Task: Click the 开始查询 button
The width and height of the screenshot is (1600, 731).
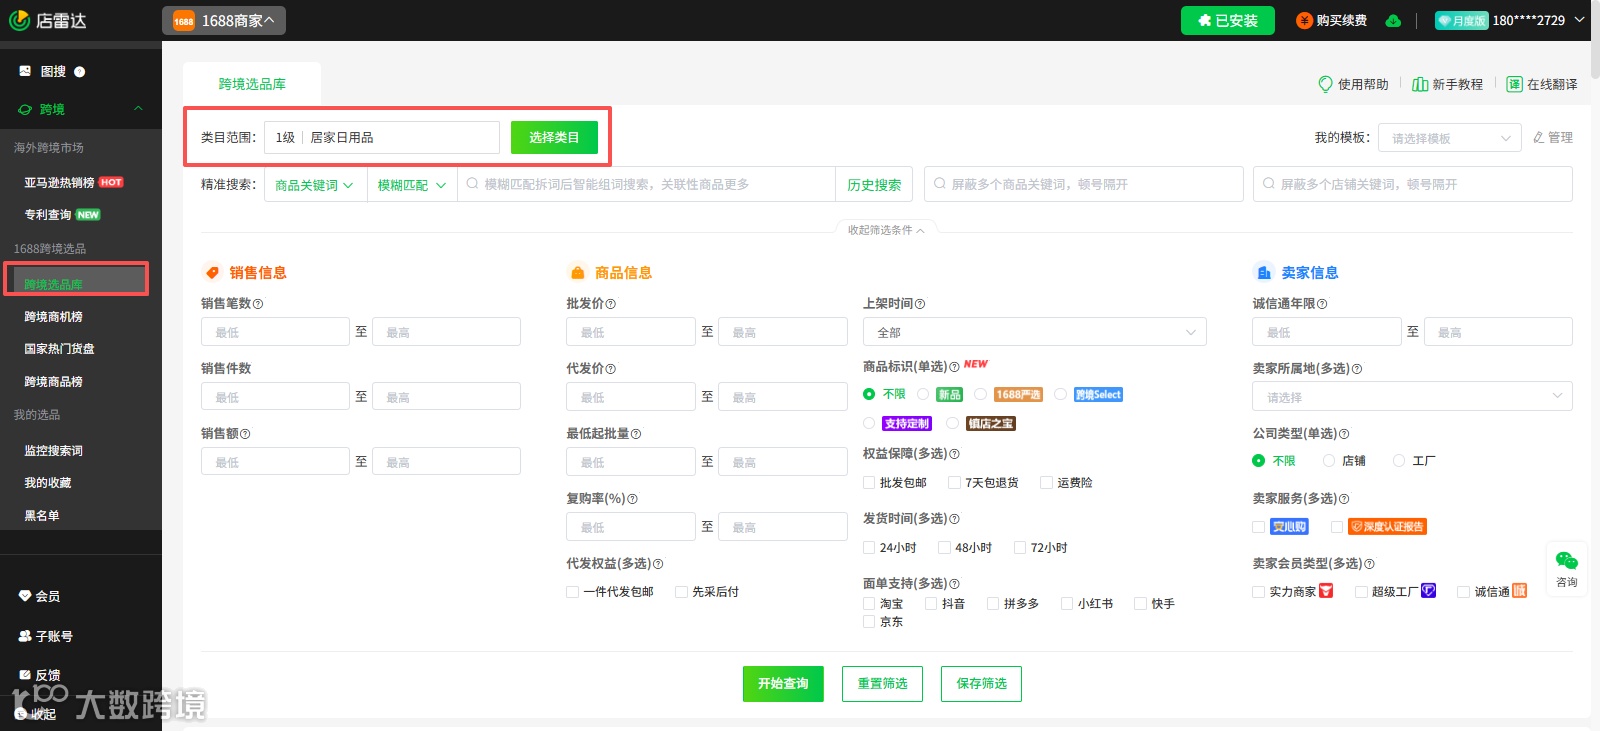Action: coord(783,684)
